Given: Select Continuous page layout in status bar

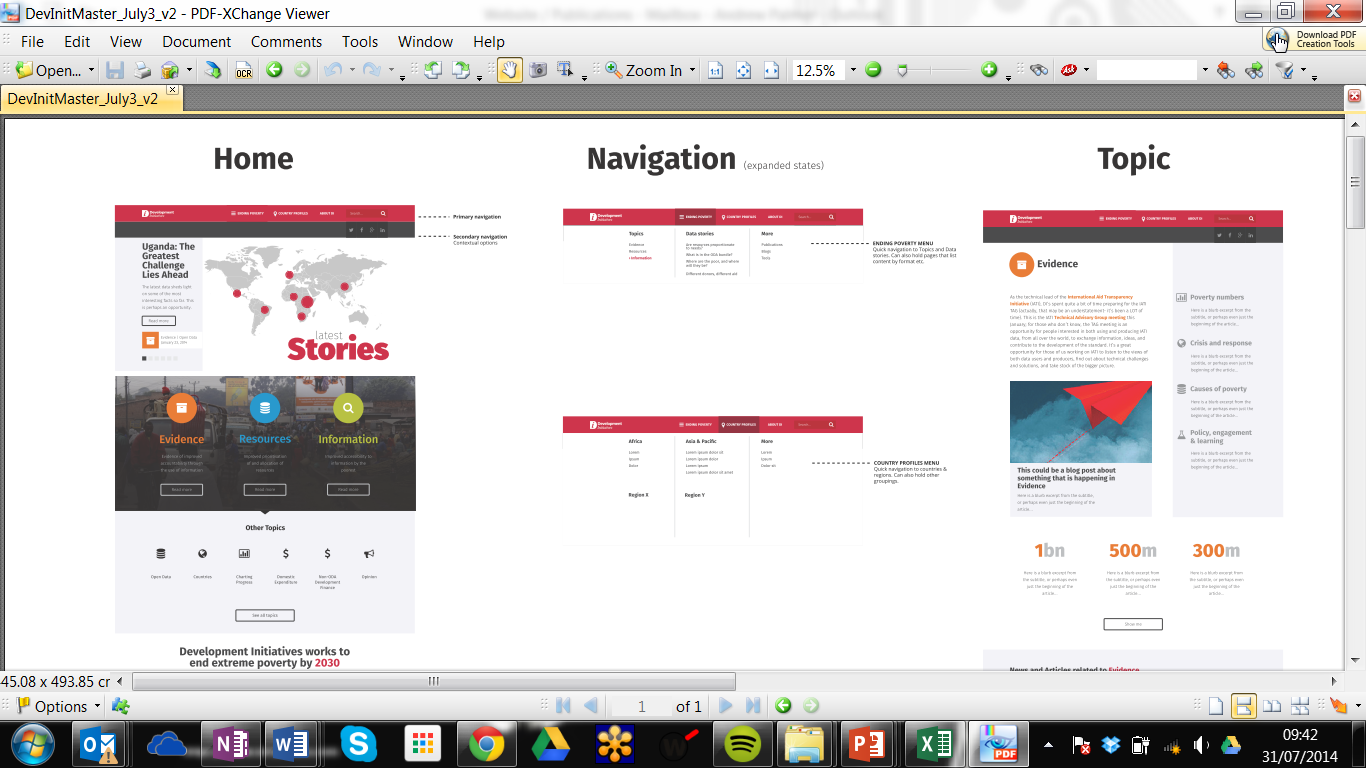Looking at the screenshot, I should tap(1244, 706).
